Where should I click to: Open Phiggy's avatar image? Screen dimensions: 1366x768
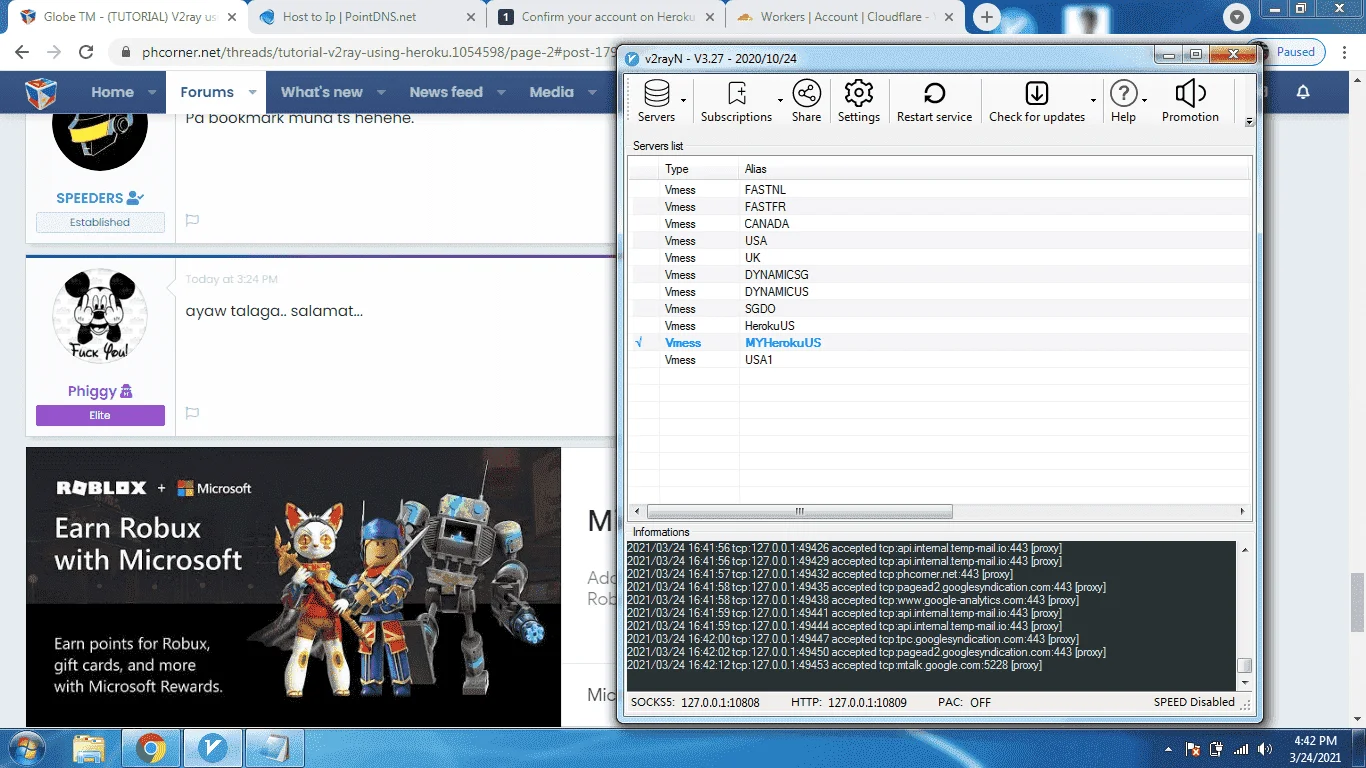click(x=100, y=316)
